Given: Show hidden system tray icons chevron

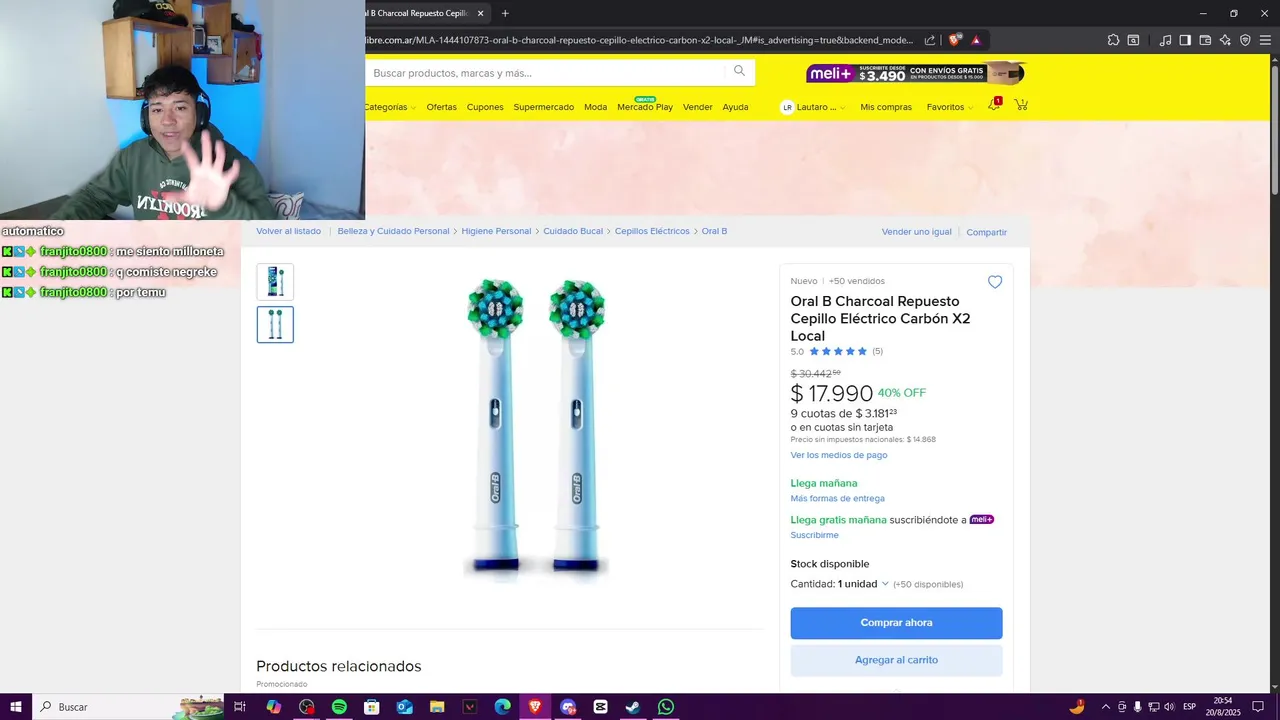Looking at the screenshot, I should 1105,707.
